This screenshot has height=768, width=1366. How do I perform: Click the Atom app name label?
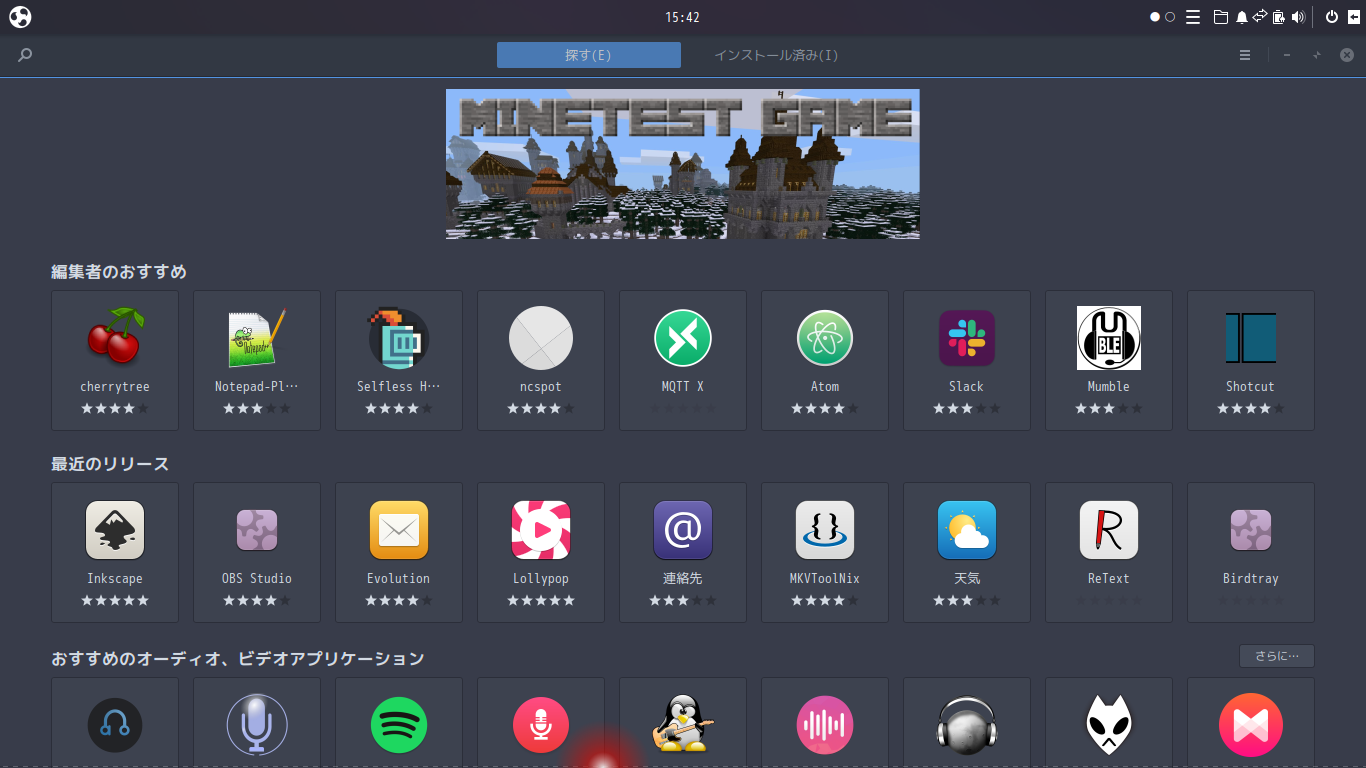click(x=825, y=387)
